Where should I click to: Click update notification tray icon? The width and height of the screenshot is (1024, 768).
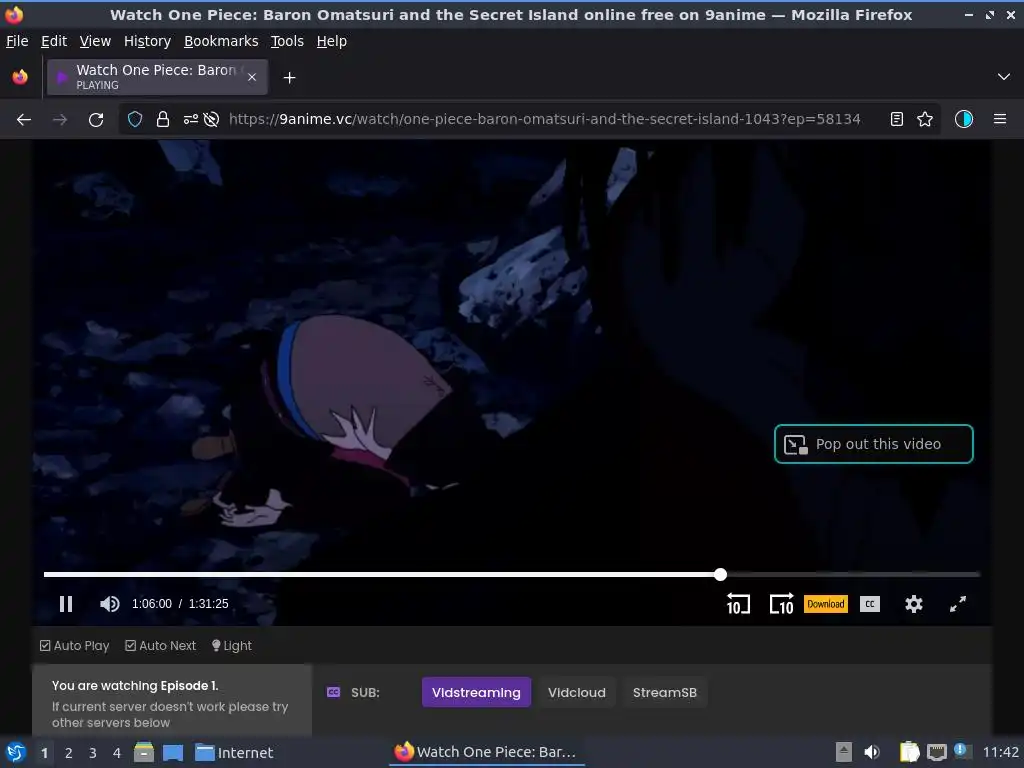point(962,751)
